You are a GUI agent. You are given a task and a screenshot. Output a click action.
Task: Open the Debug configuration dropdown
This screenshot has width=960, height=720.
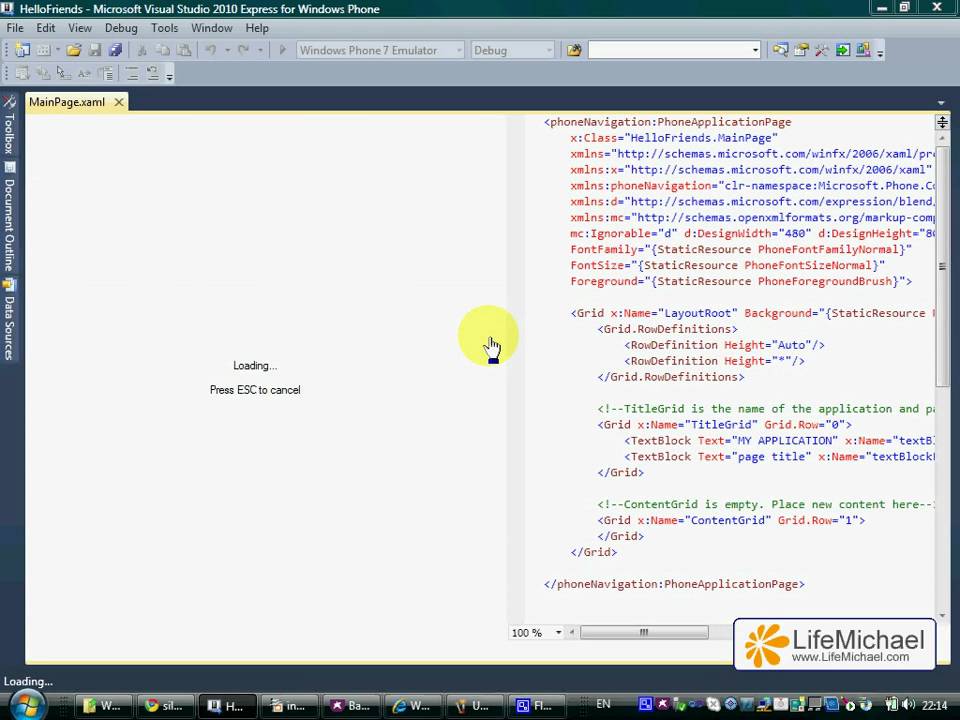[512, 50]
